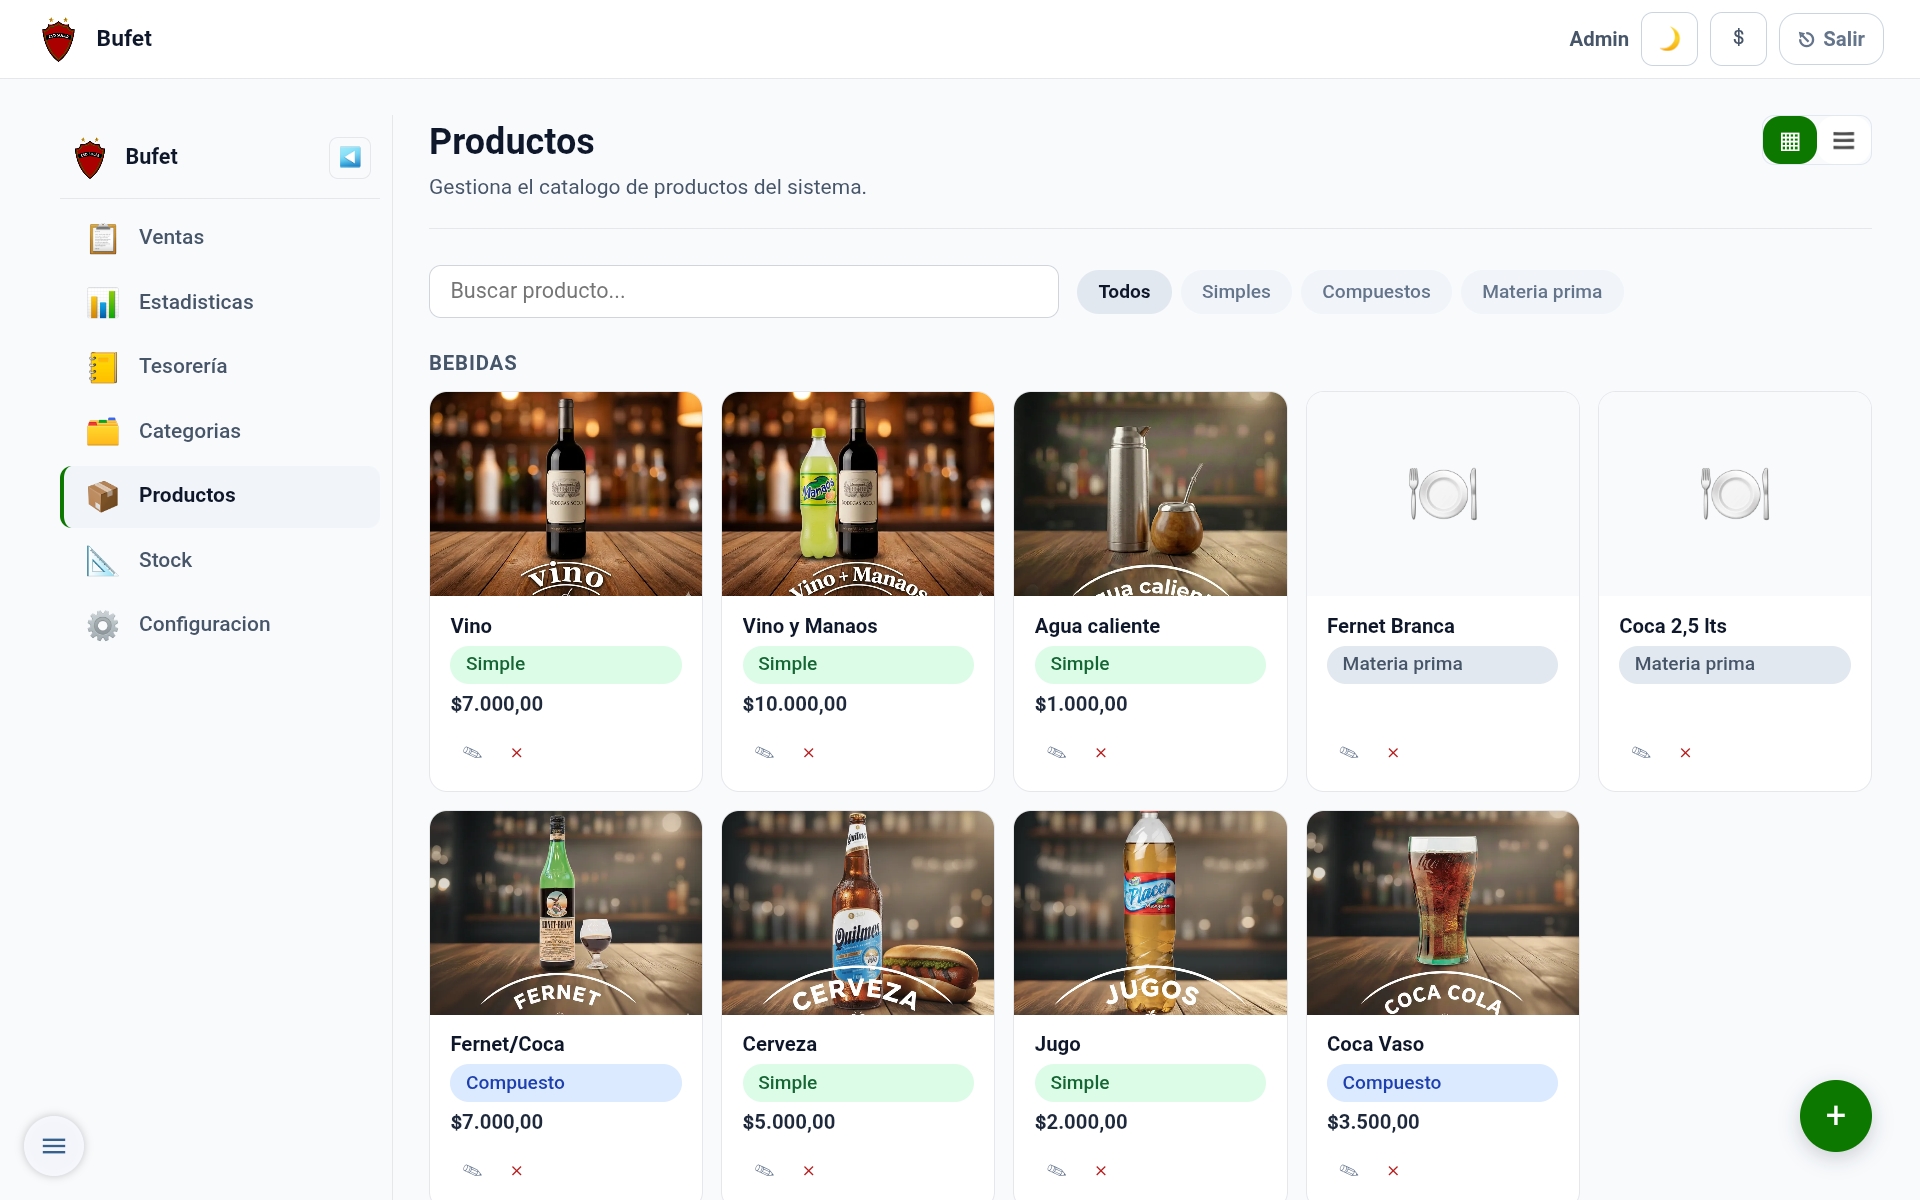This screenshot has height=1200, width=1920.
Task: Open the Coca Vaso product image
Action: point(1443,913)
